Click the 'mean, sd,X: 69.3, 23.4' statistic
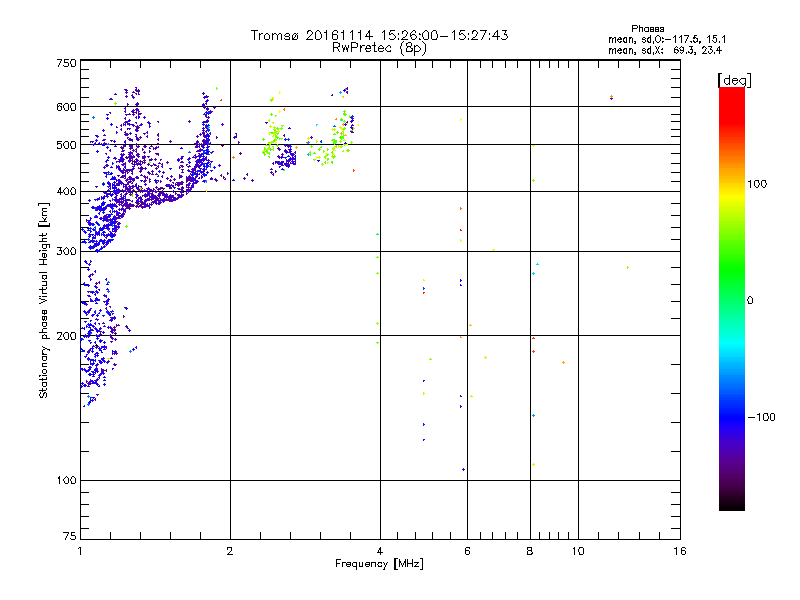This screenshot has height=600, width=800. pos(664,50)
